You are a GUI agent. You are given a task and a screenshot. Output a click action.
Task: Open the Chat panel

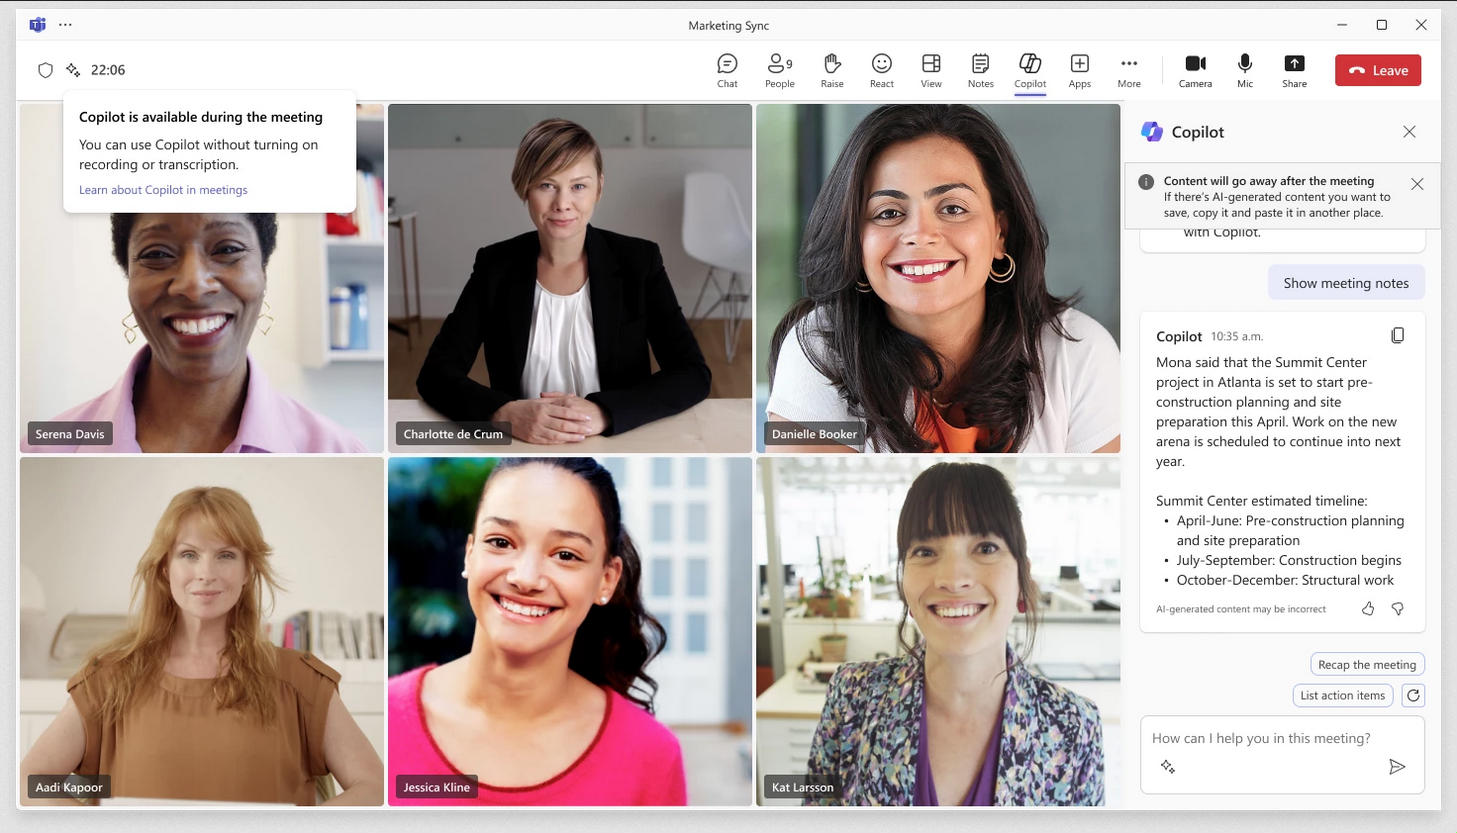(727, 70)
